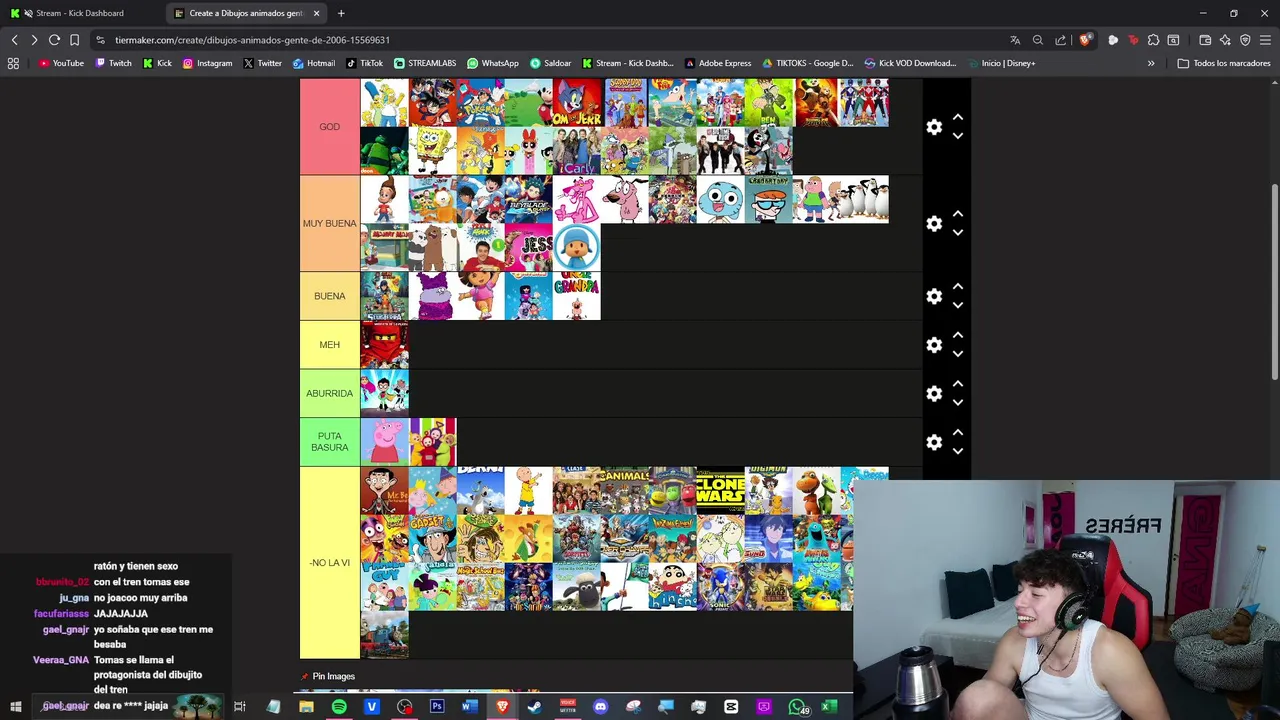1280x720 pixels.
Task: Open settings gear for BUENA tier
Action: pyautogui.click(x=934, y=296)
